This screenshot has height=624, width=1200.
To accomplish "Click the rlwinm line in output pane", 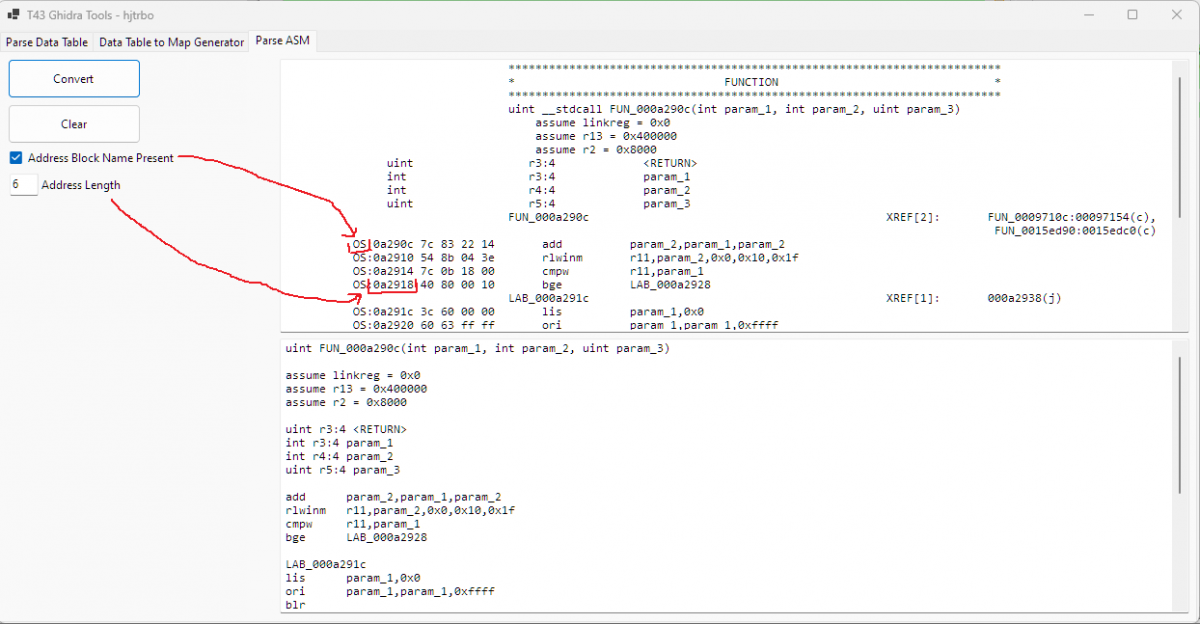I will pos(400,510).
